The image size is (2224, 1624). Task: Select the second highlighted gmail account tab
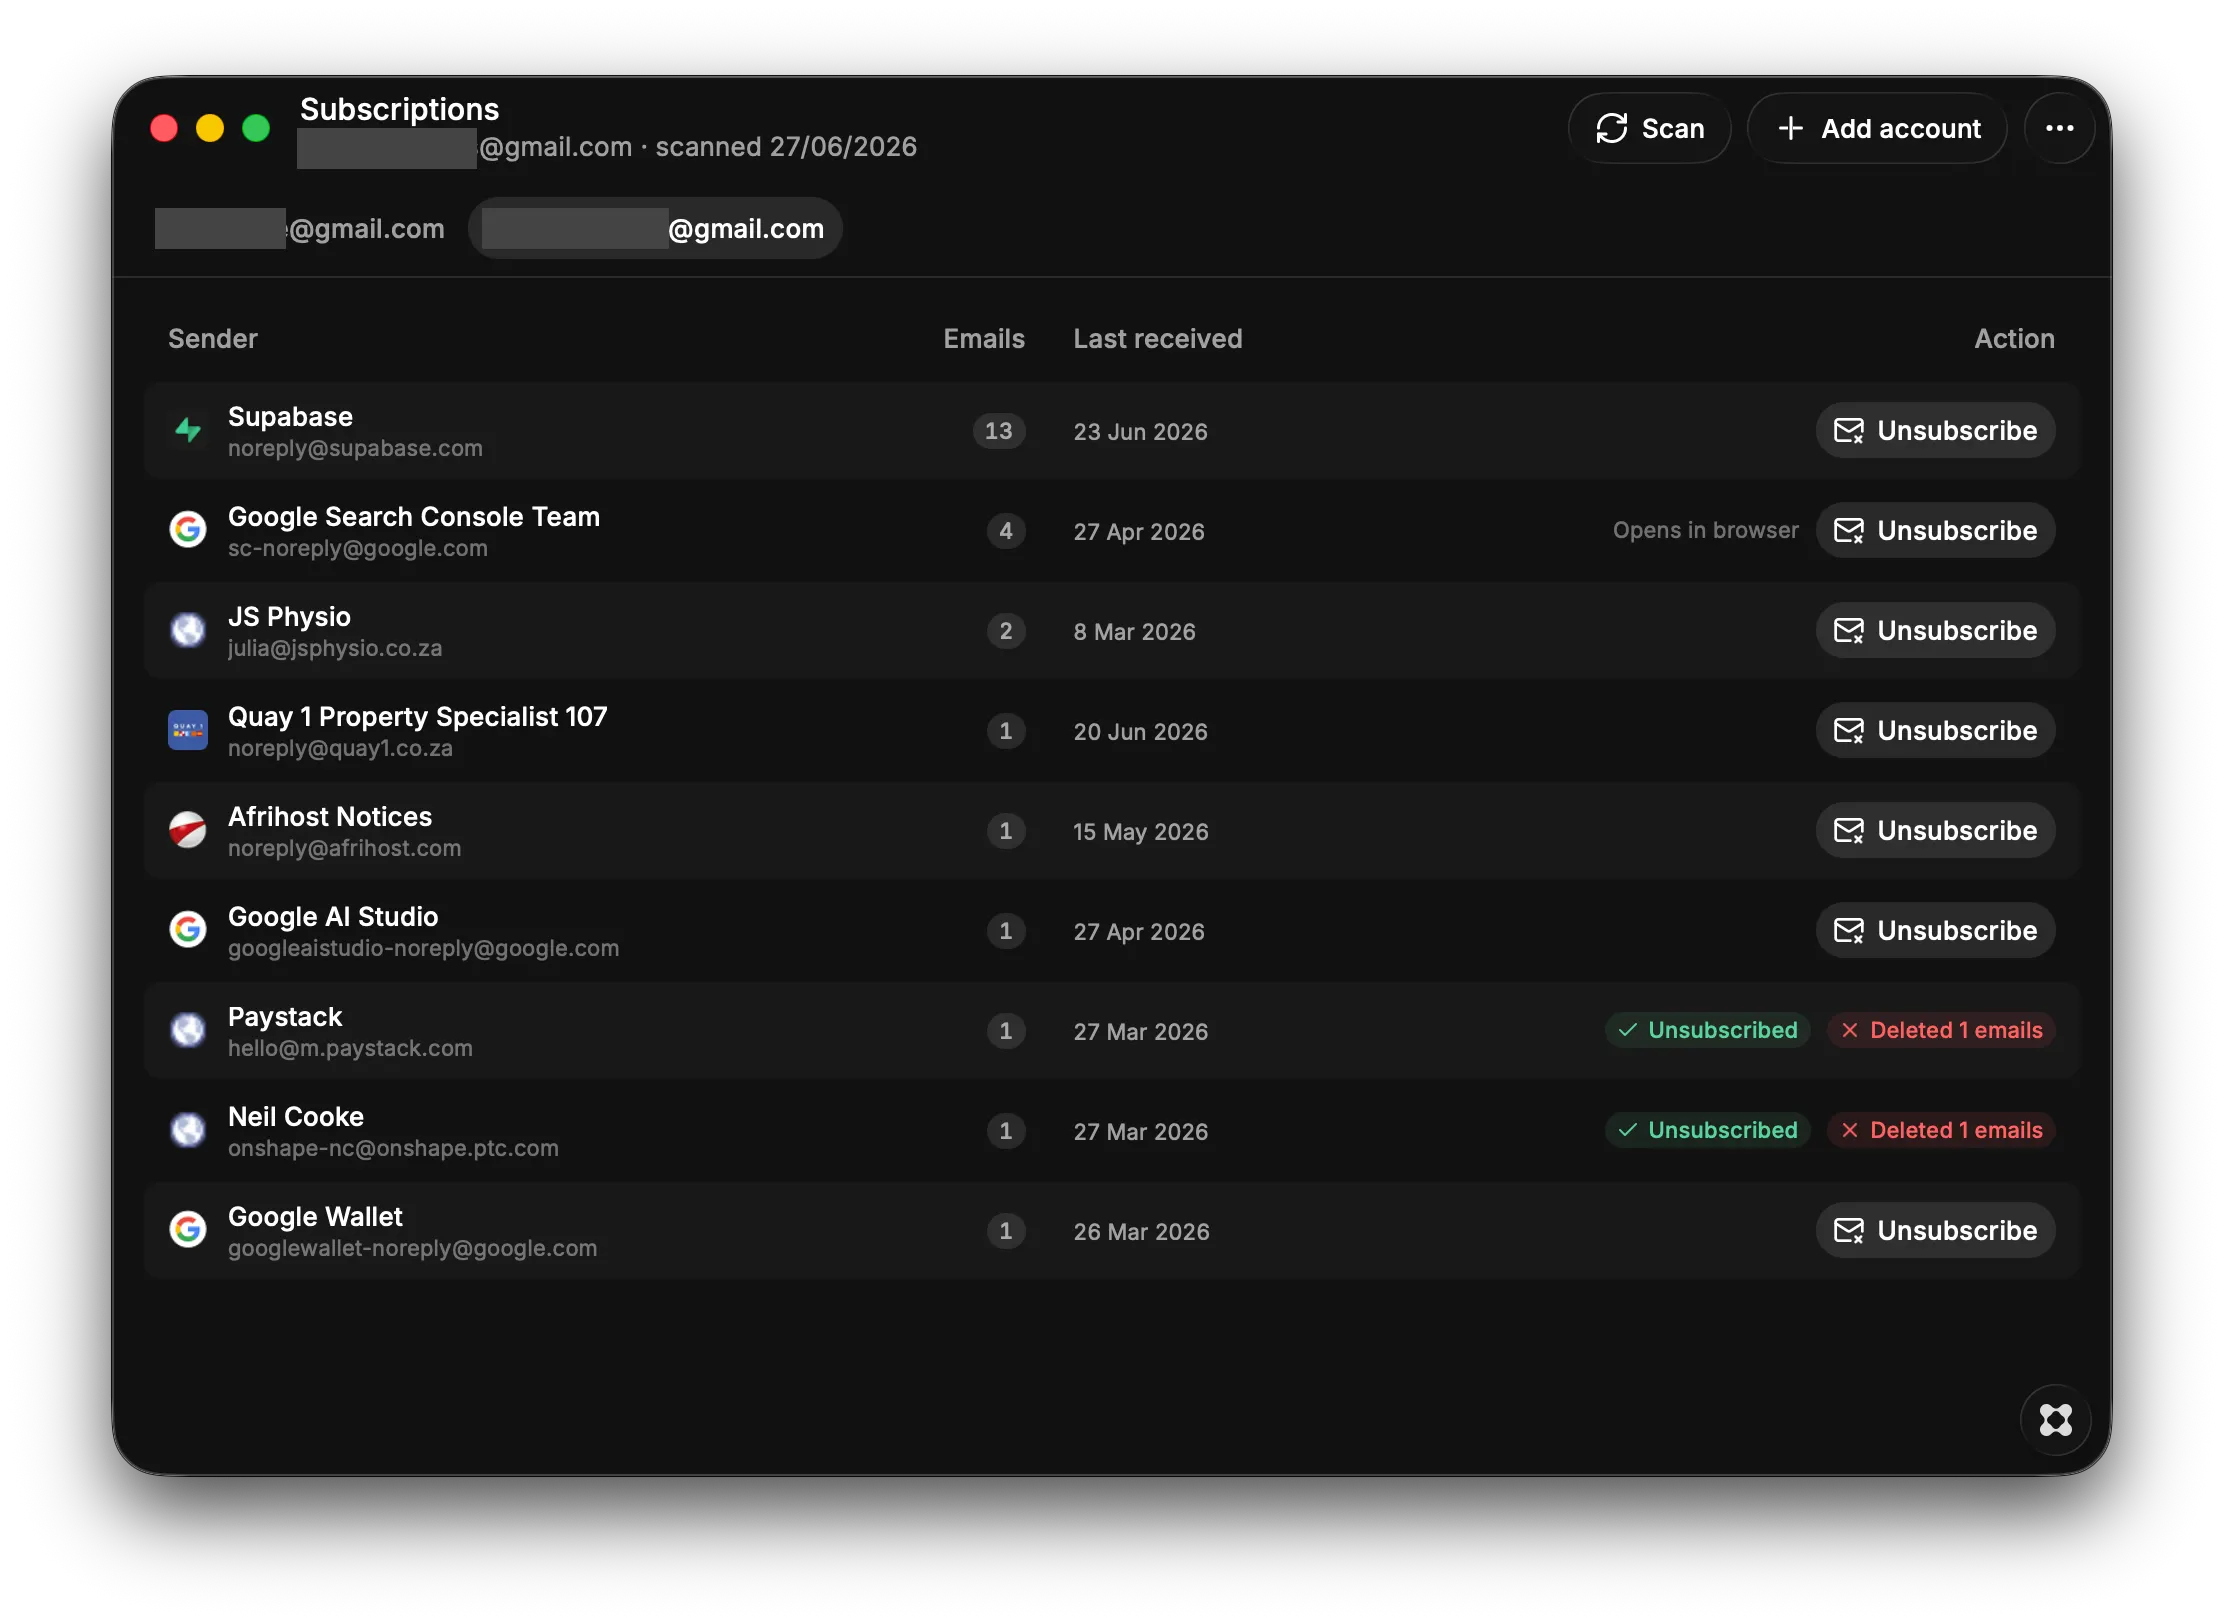coord(655,229)
